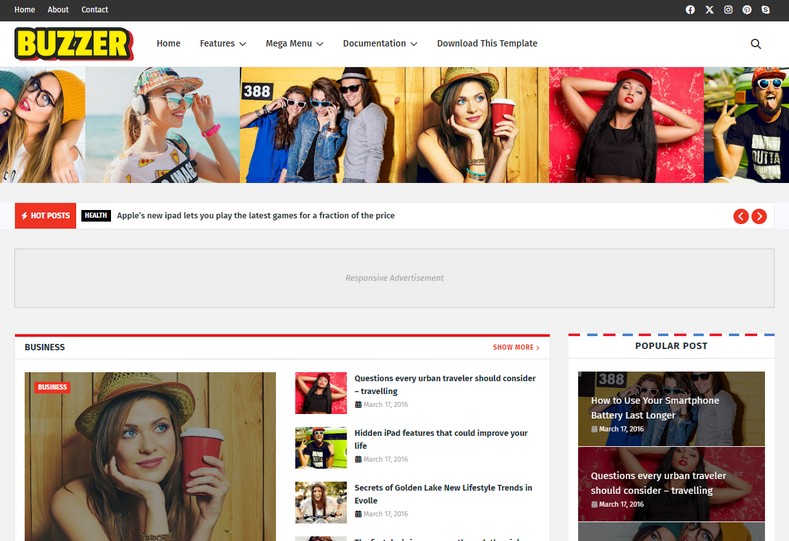Click Home in the top dark bar

point(25,10)
